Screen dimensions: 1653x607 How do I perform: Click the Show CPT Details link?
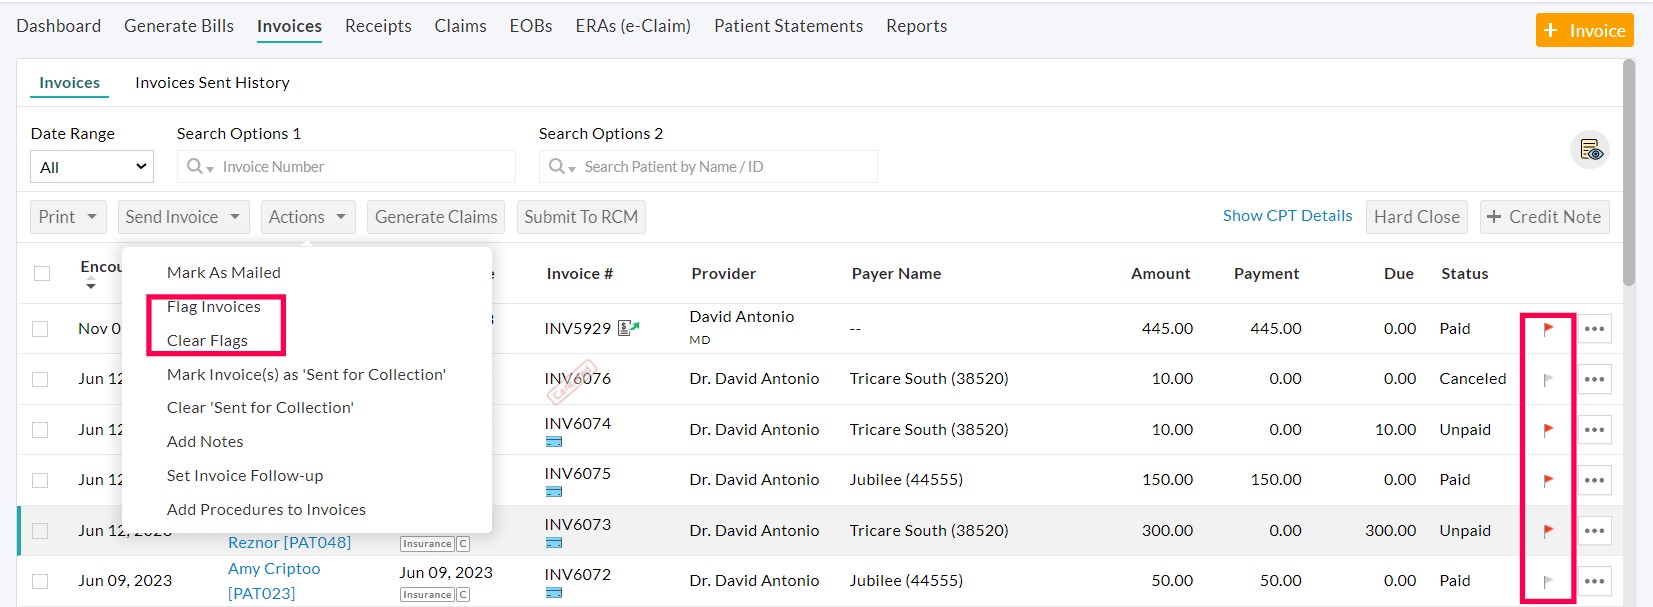(x=1287, y=216)
